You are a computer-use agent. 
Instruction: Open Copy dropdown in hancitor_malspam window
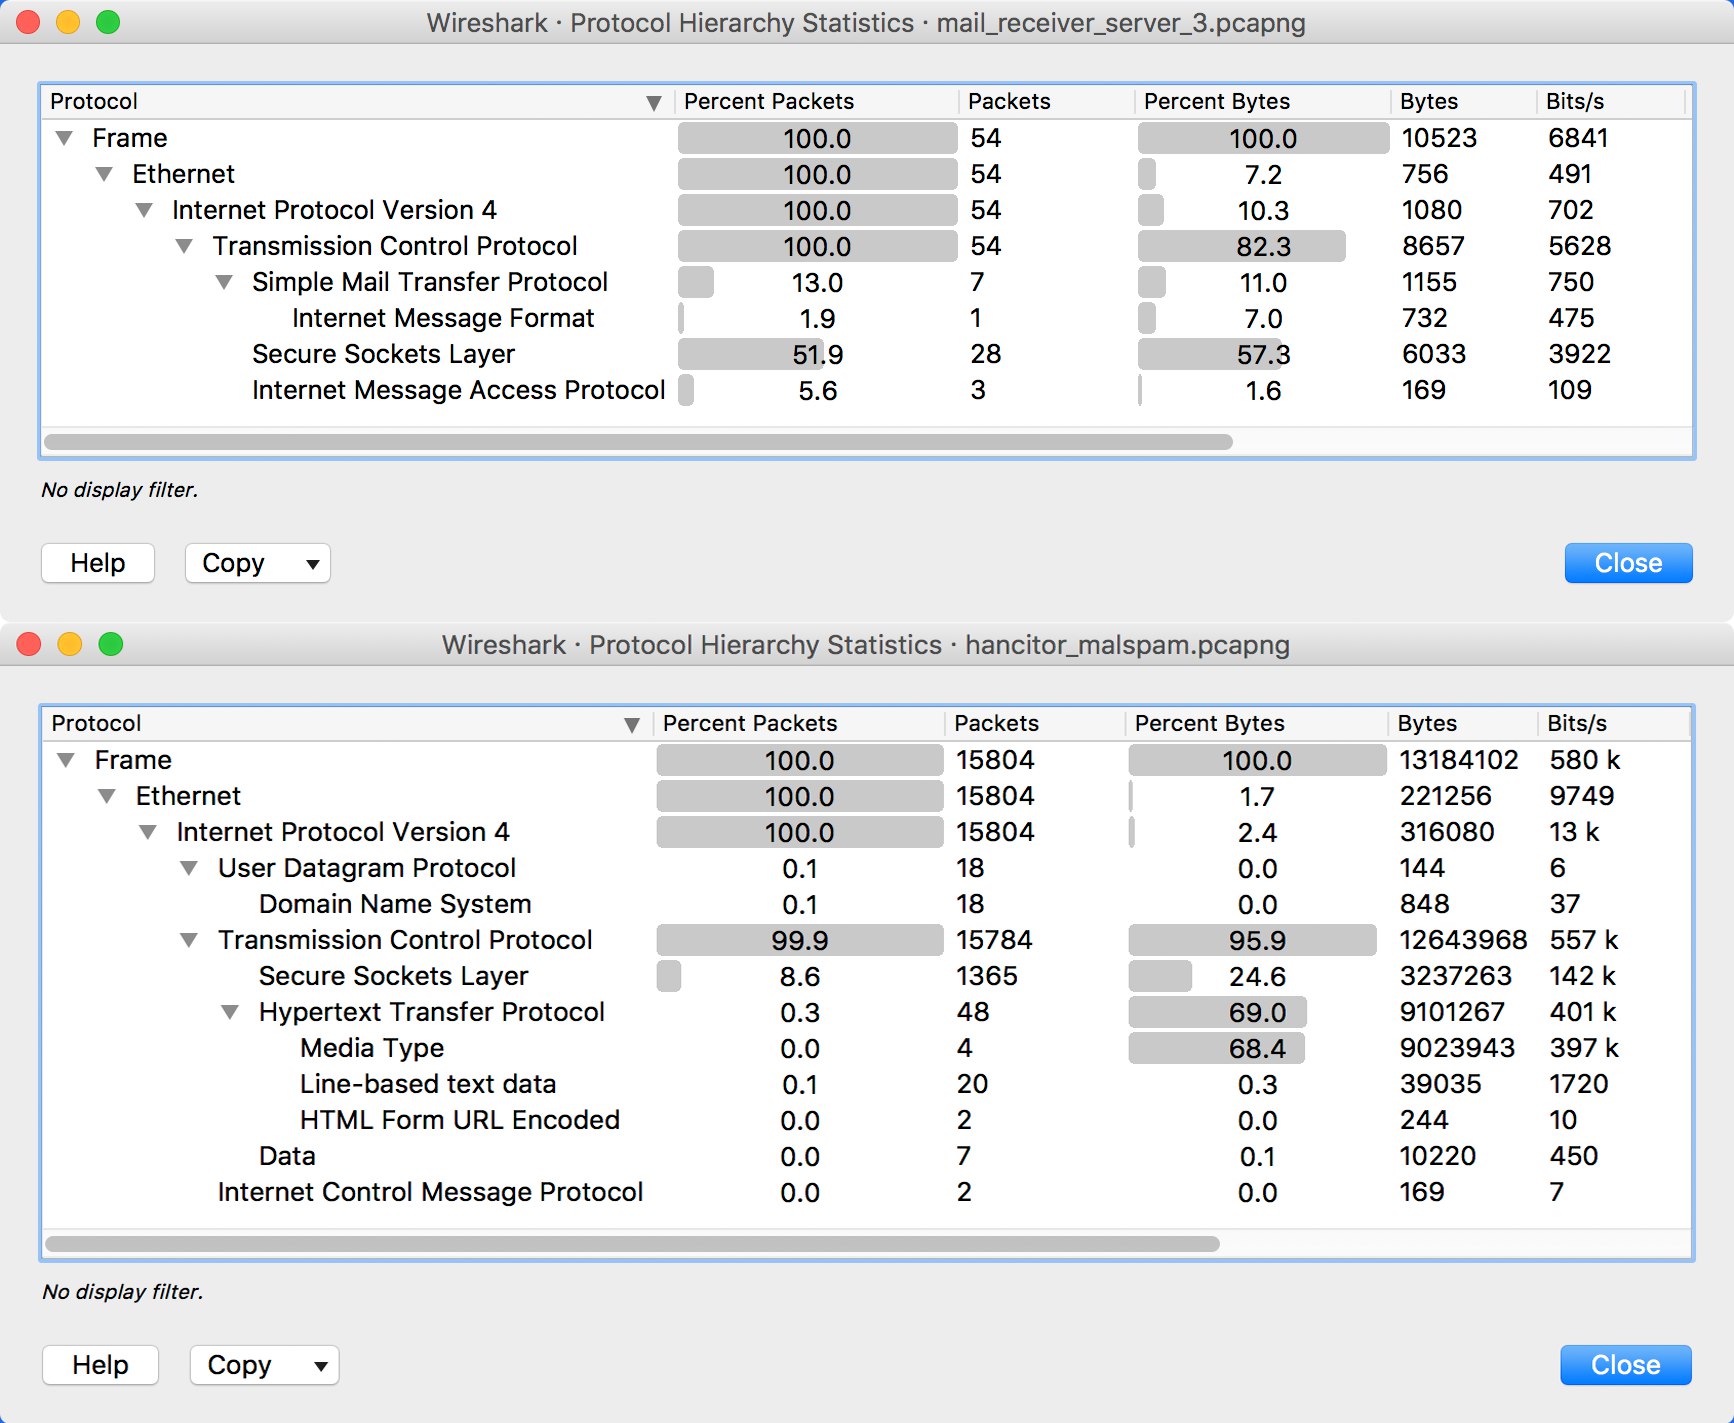tap(264, 1365)
